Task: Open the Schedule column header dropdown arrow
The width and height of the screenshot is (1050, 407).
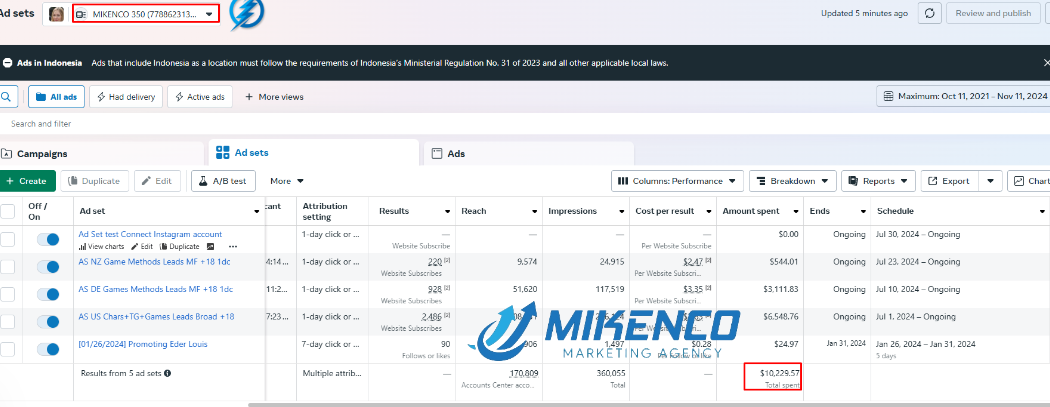Action: pos(1041,212)
